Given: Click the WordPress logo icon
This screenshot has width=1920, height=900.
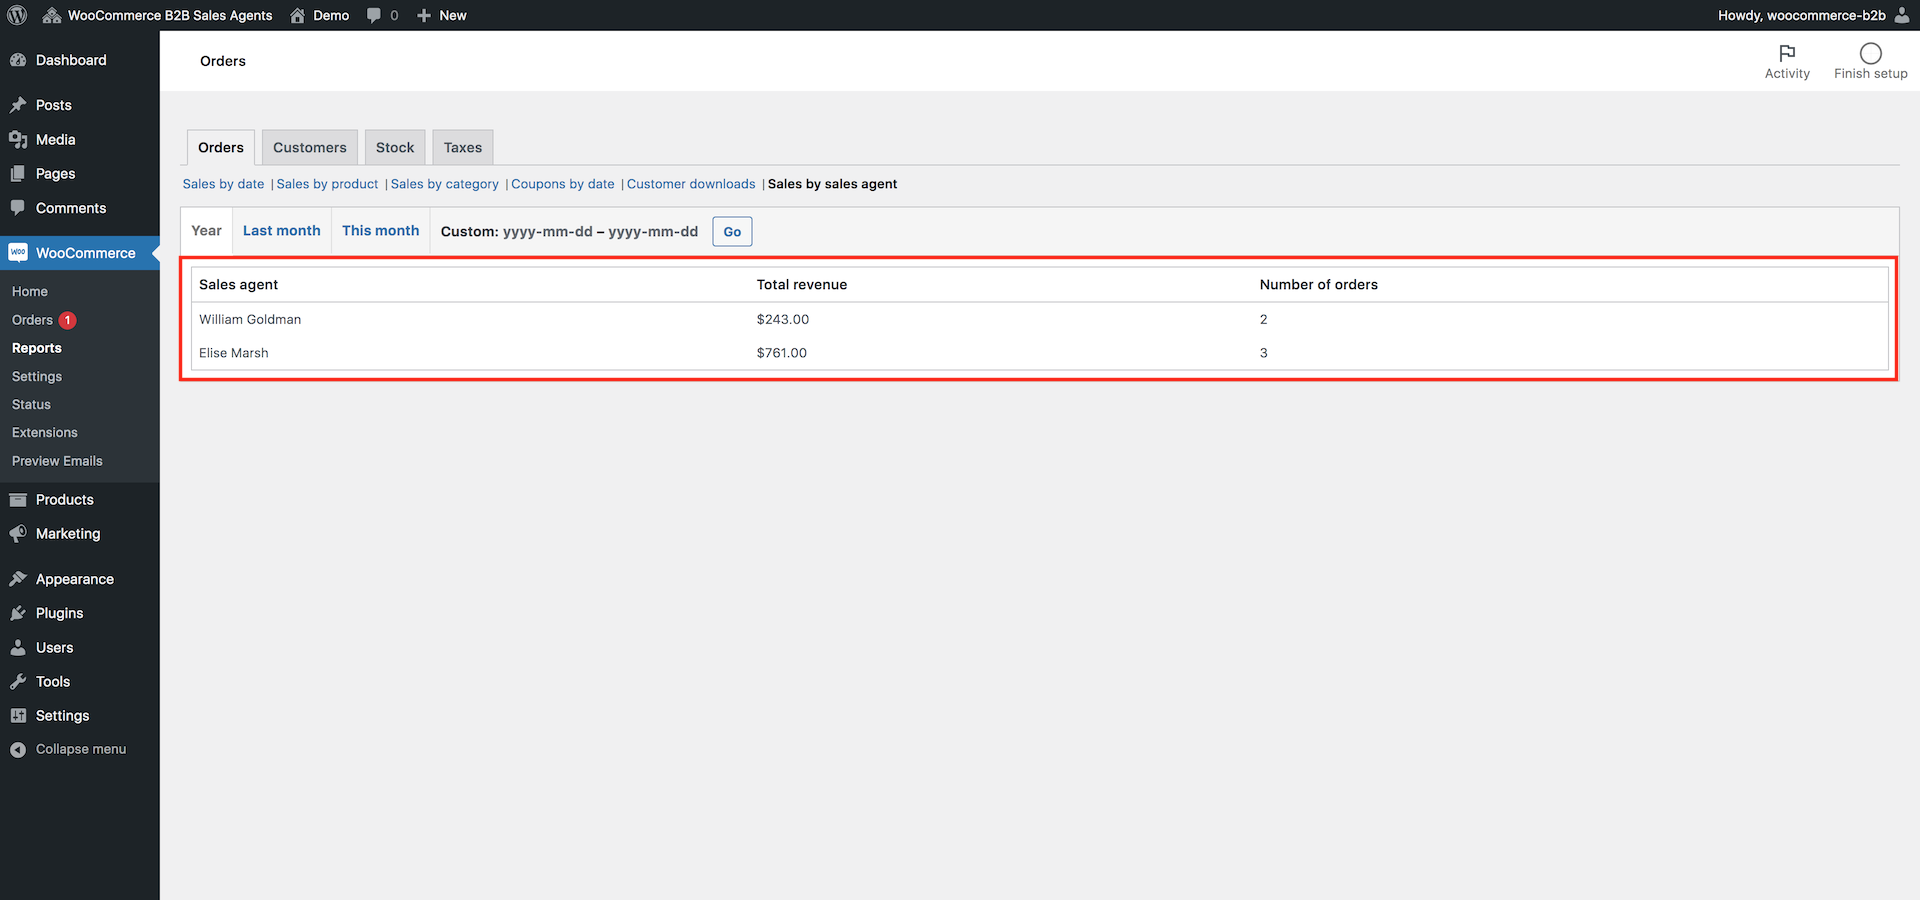Looking at the screenshot, I should point(17,15).
